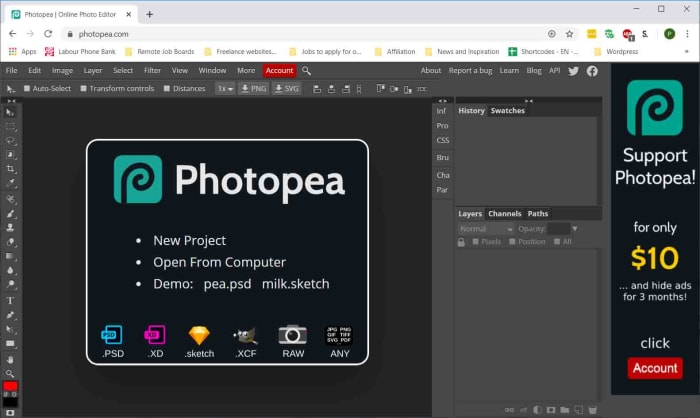Open the 1x export scale dropdown
The height and width of the screenshot is (418, 700).
click(x=225, y=89)
